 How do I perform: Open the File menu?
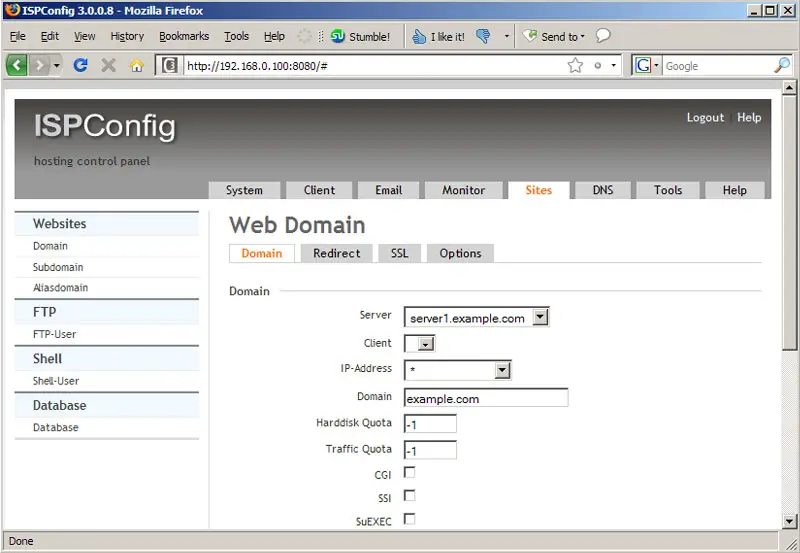click(17, 36)
